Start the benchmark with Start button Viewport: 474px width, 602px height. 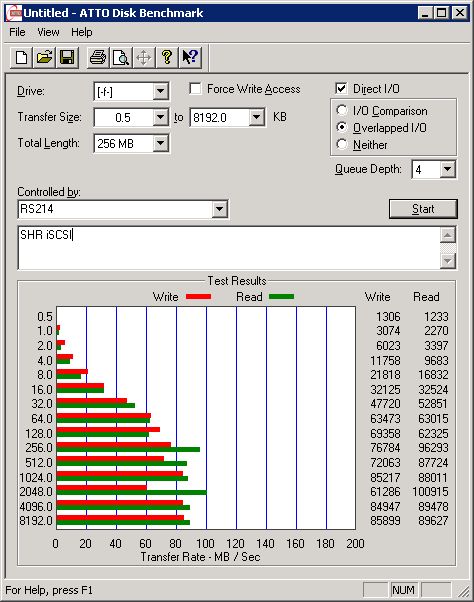pos(423,209)
